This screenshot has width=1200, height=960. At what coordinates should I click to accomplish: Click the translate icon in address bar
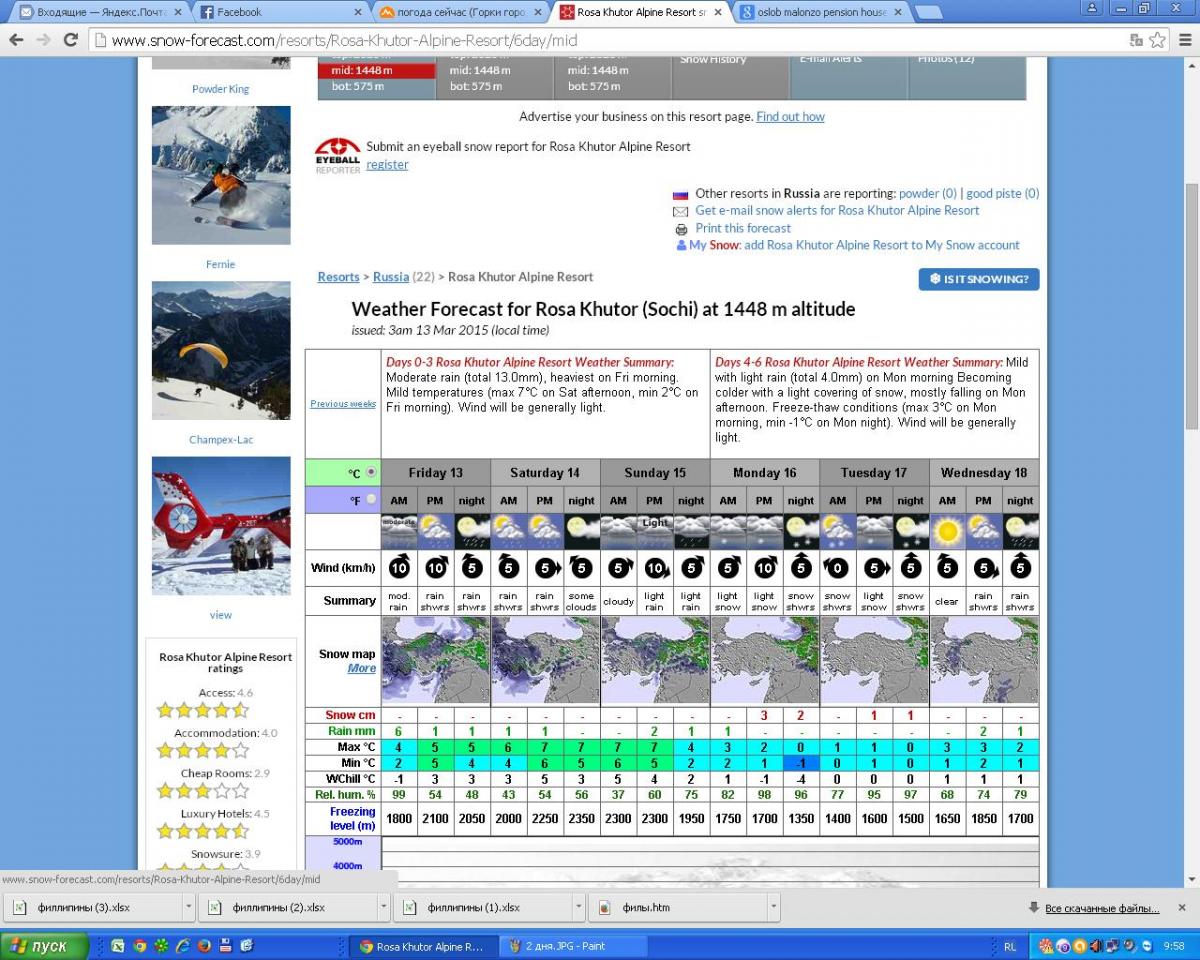tap(1136, 40)
